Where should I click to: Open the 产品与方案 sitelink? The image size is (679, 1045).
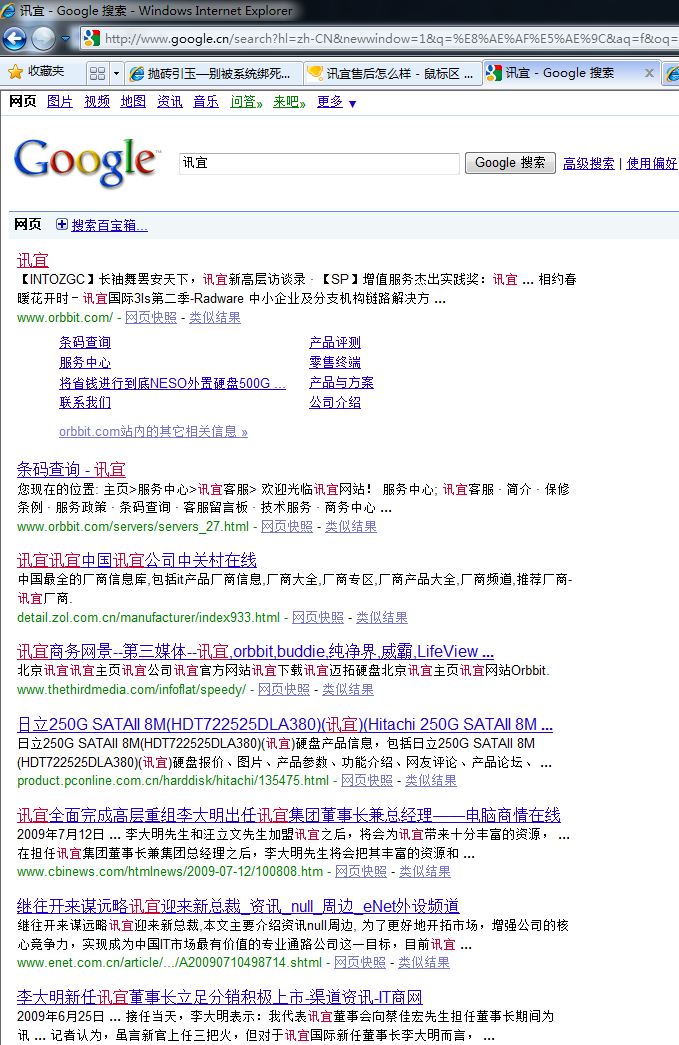coord(341,383)
